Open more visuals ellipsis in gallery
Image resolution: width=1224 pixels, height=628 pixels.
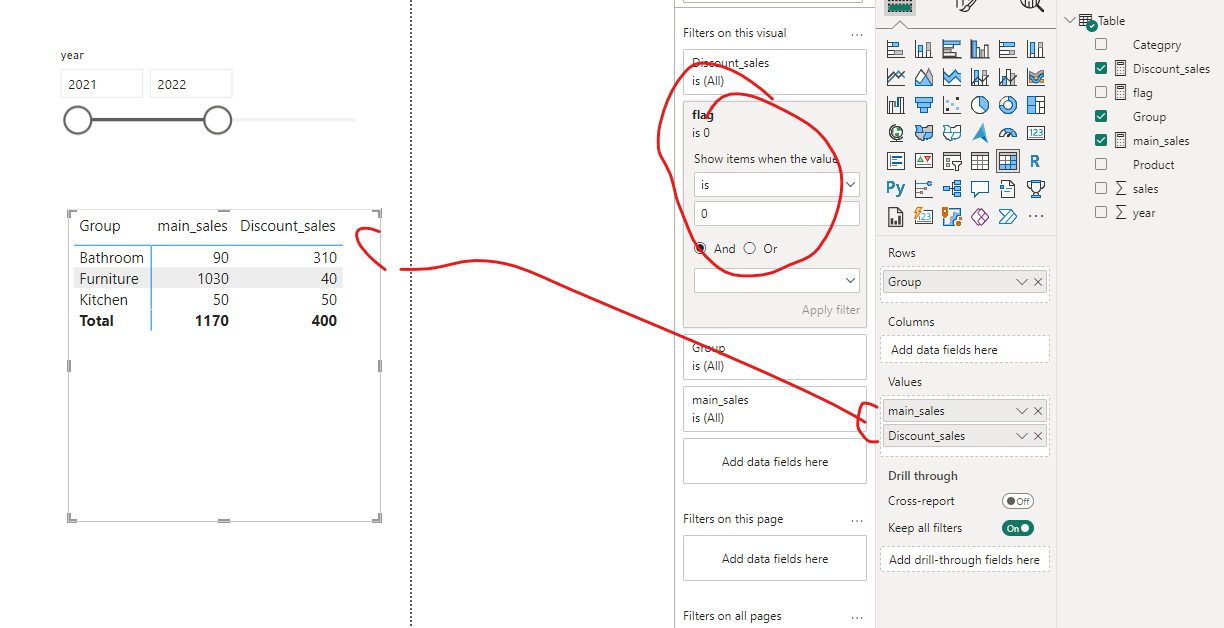[x=1036, y=216]
